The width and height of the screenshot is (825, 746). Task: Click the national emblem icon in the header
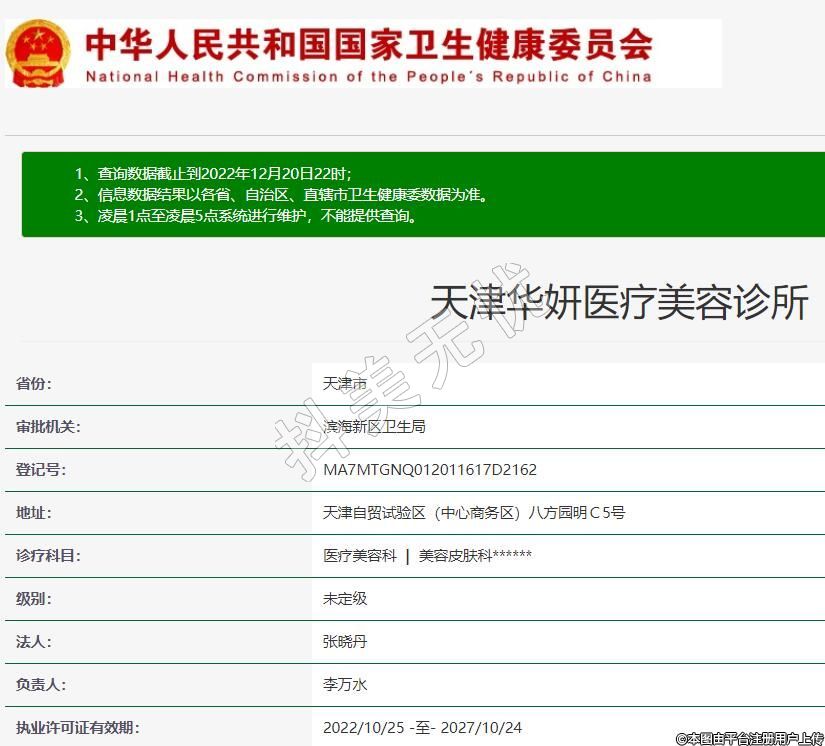point(38,52)
